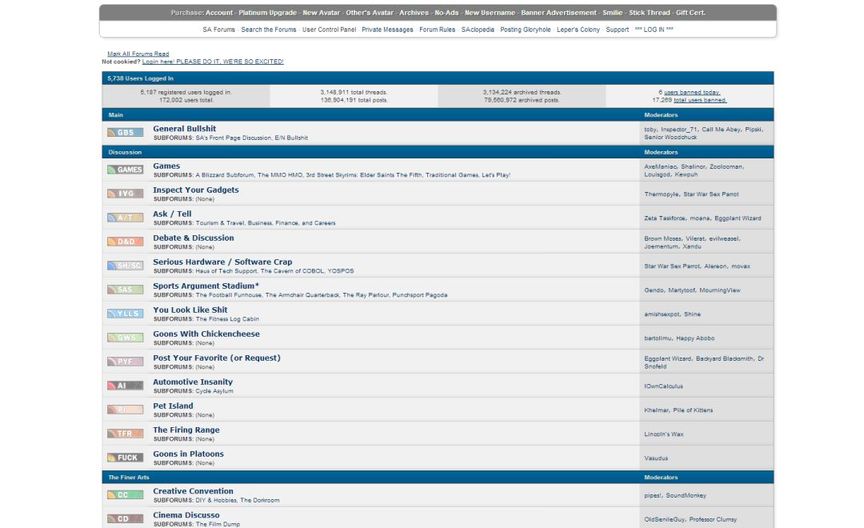Click Mark All Forums Read link
864x528 pixels.
pyautogui.click(x=138, y=54)
